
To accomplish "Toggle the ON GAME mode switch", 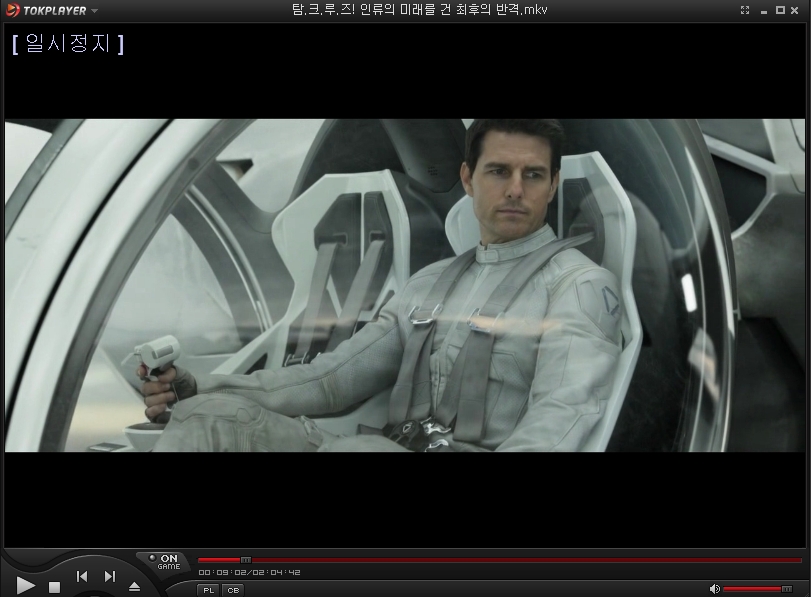I will [166, 560].
